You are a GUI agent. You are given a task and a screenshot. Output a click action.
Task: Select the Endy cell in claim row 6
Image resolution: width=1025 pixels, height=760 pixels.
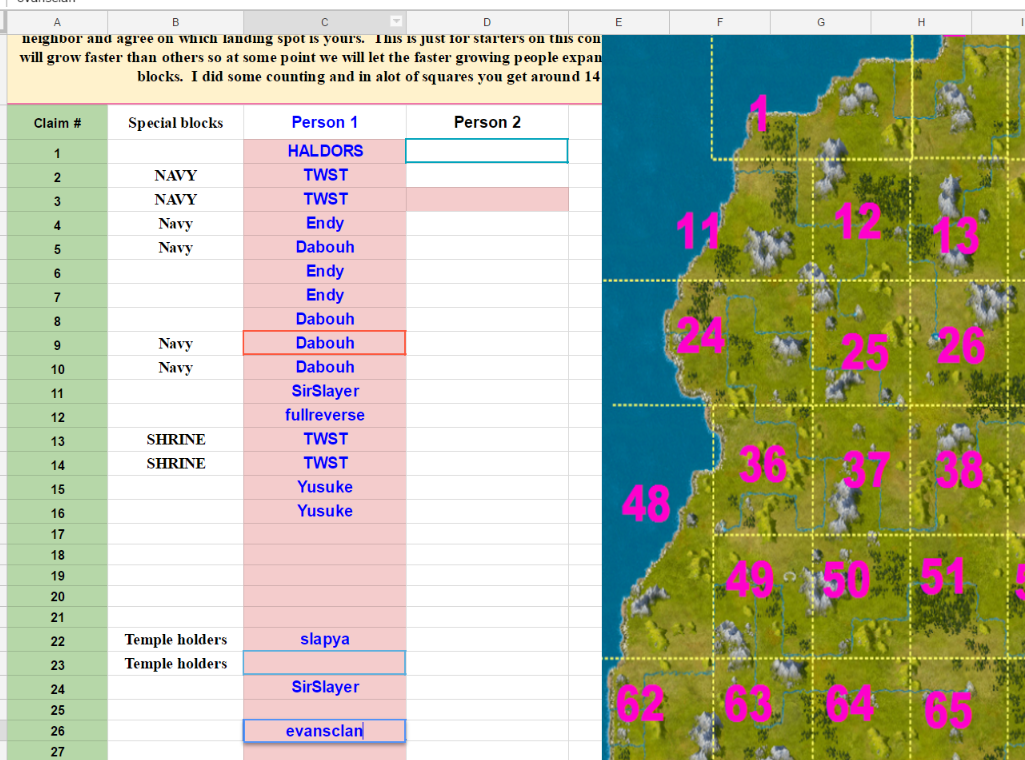(324, 271)
